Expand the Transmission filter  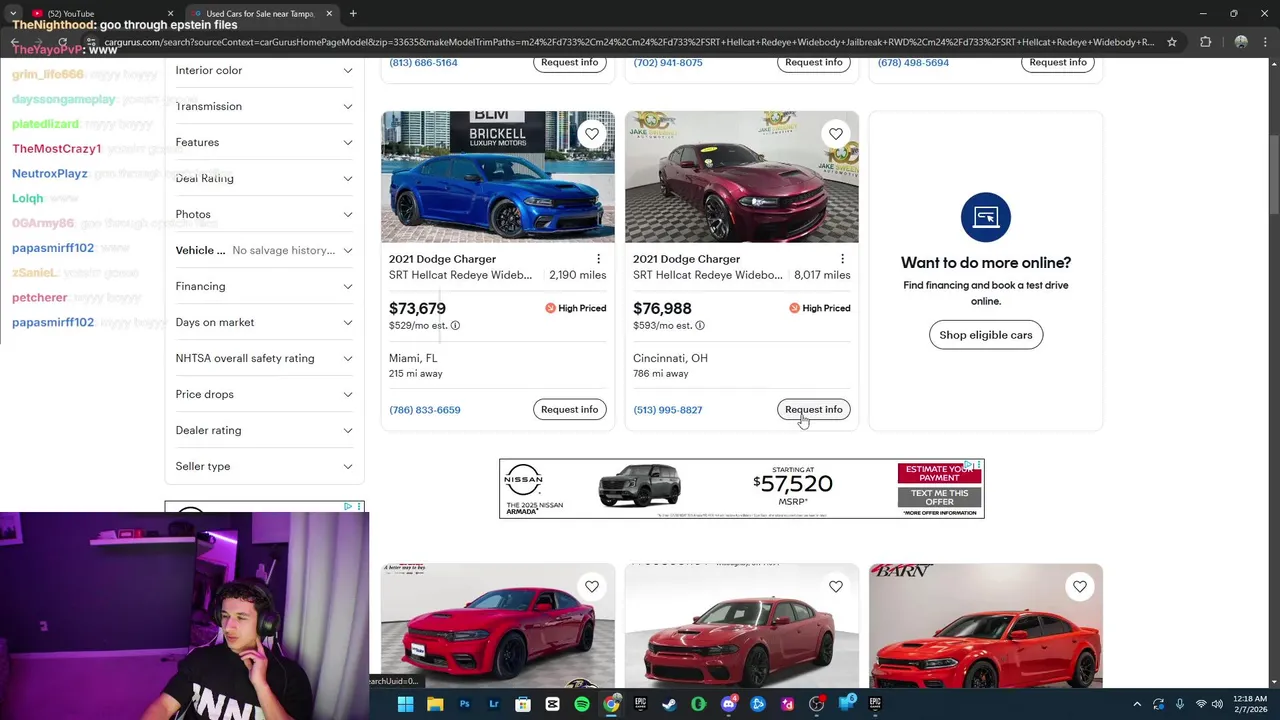click(x=264, y=106)
